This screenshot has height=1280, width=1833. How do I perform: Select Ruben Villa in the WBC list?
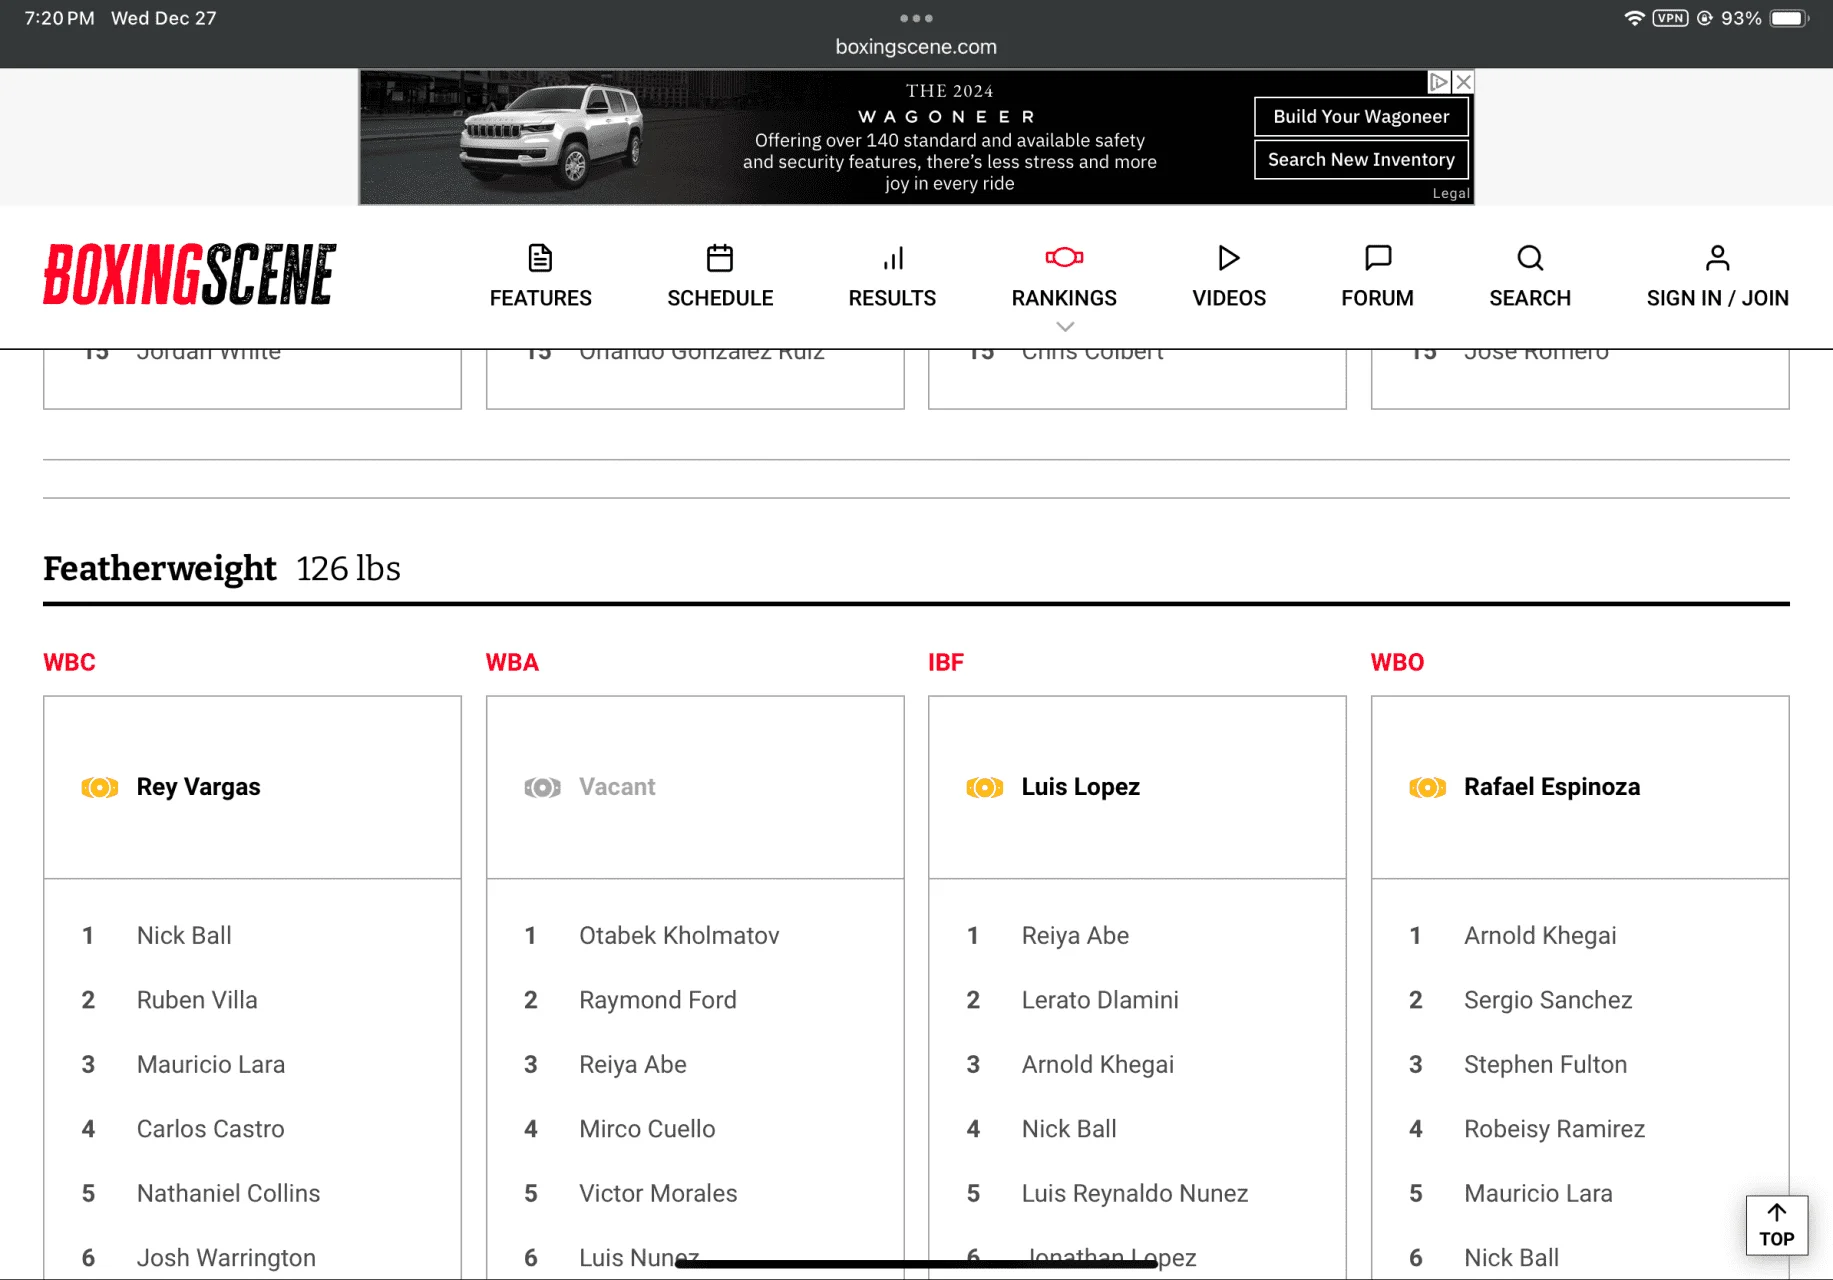(197, 1000)
